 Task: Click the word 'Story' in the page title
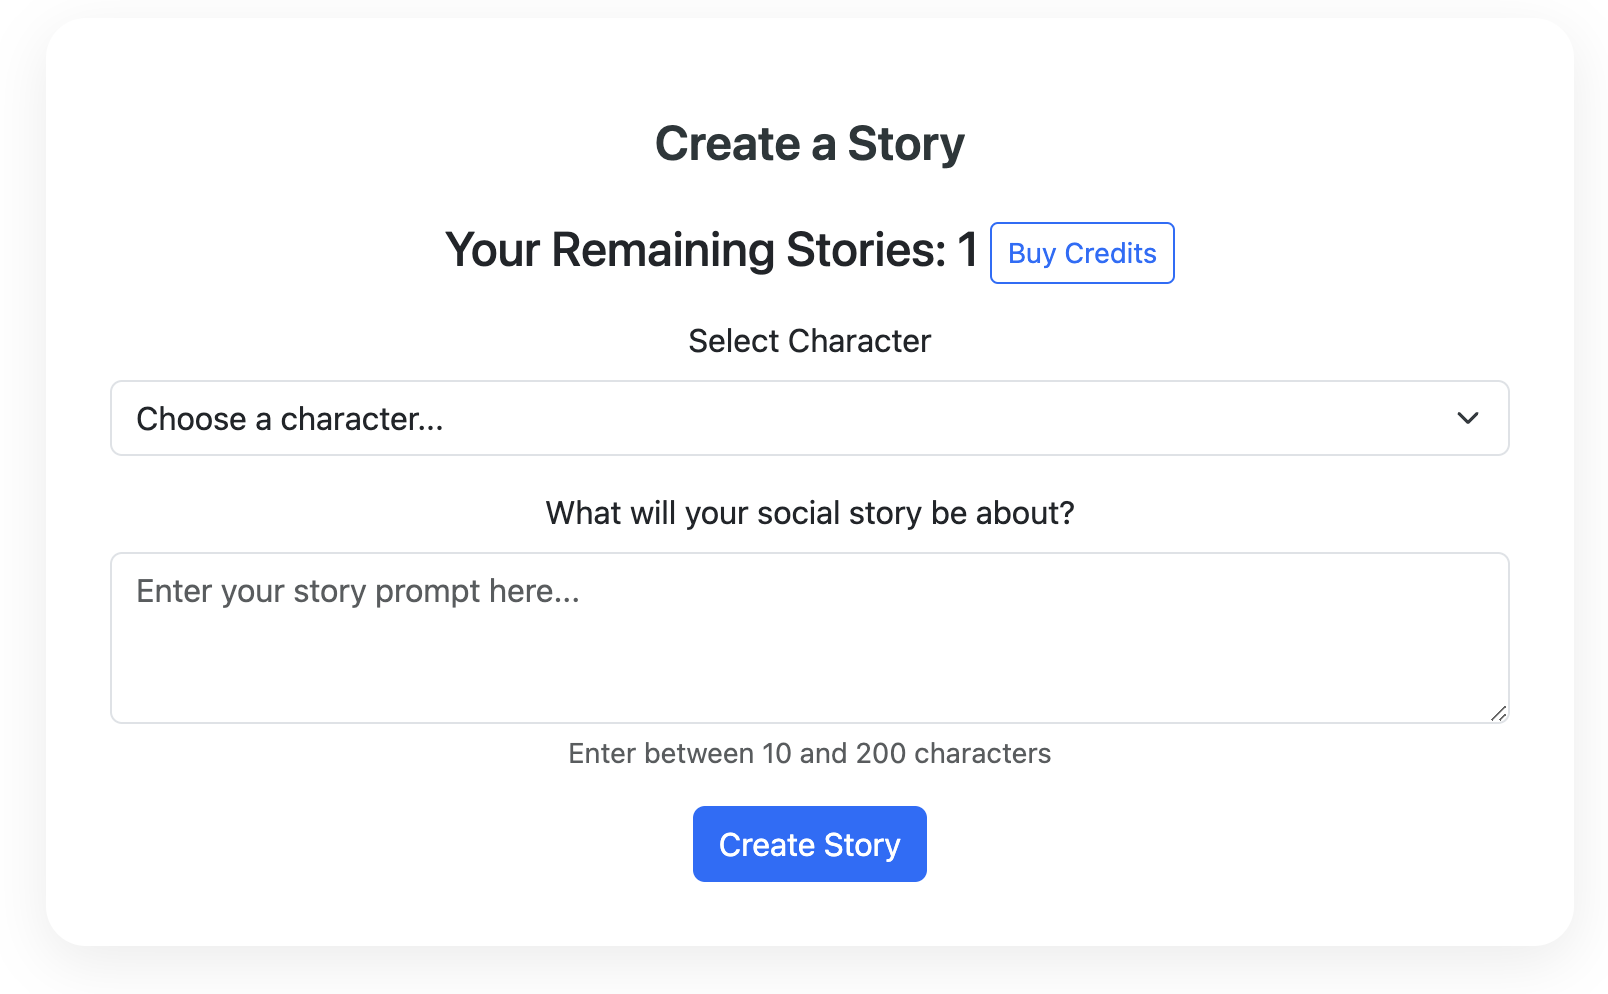pyautogui.click(x=905, y=144)
